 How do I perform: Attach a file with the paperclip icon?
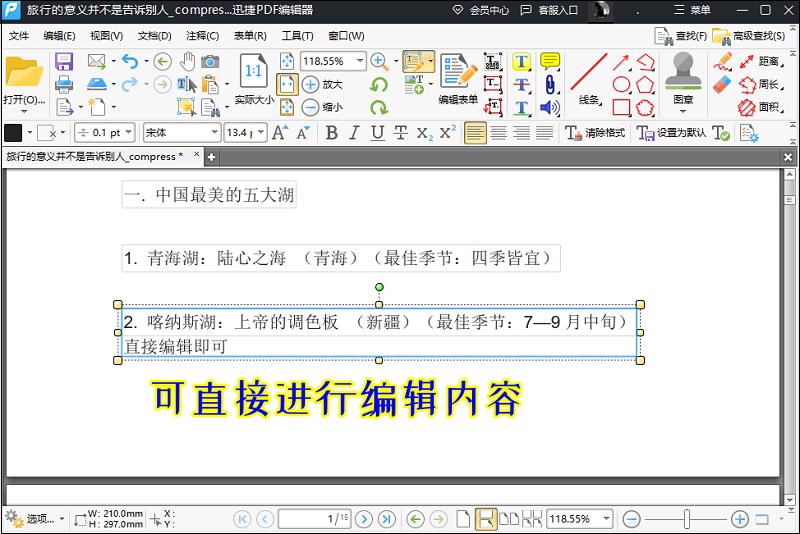click(550, 85)
